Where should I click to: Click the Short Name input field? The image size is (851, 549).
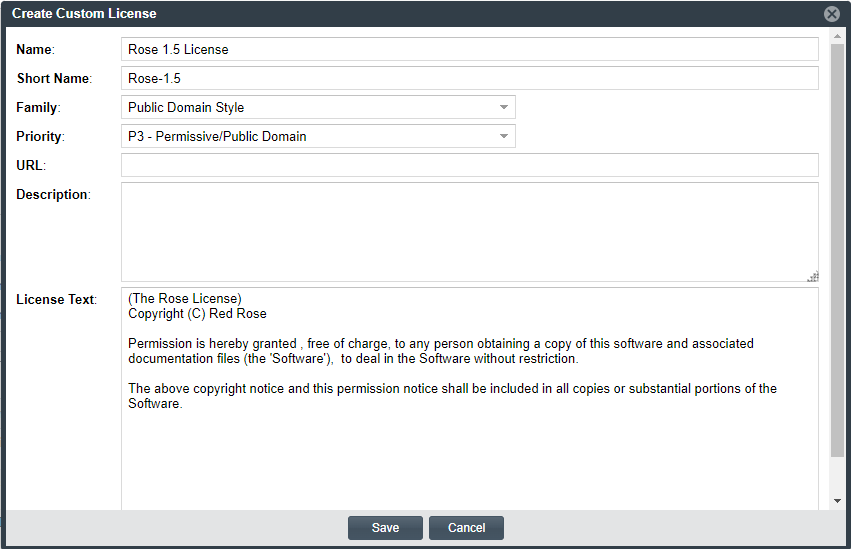click(469, 78)
